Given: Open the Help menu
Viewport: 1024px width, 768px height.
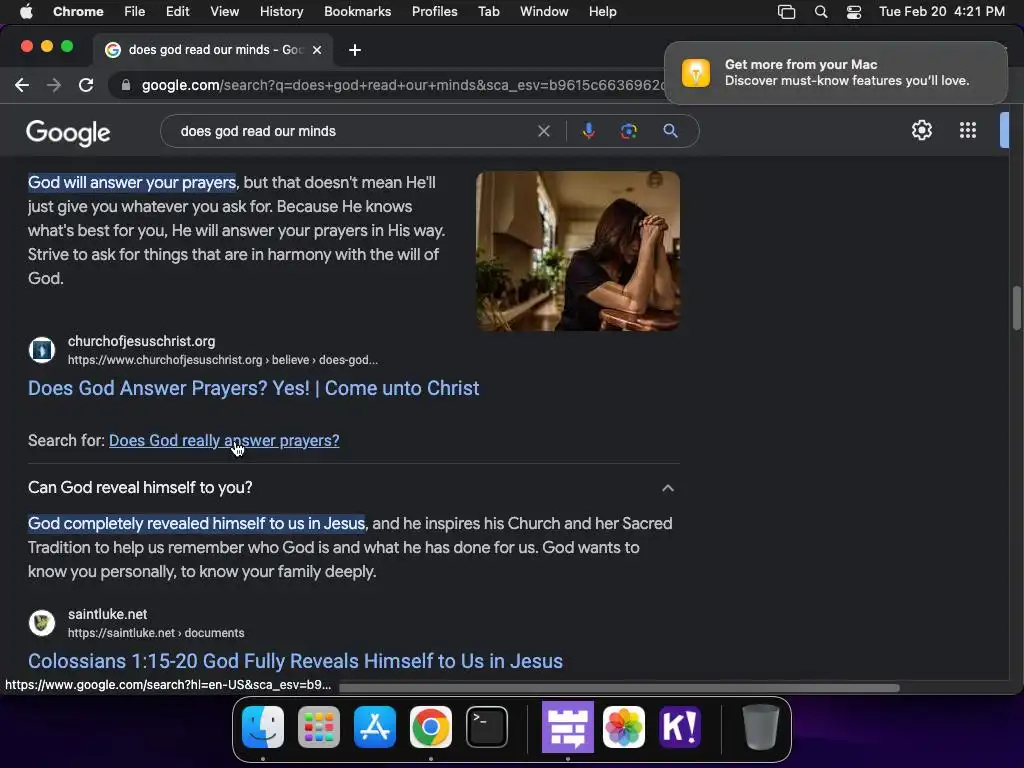Looking at the screenshot, I should (x=602, y=11).
